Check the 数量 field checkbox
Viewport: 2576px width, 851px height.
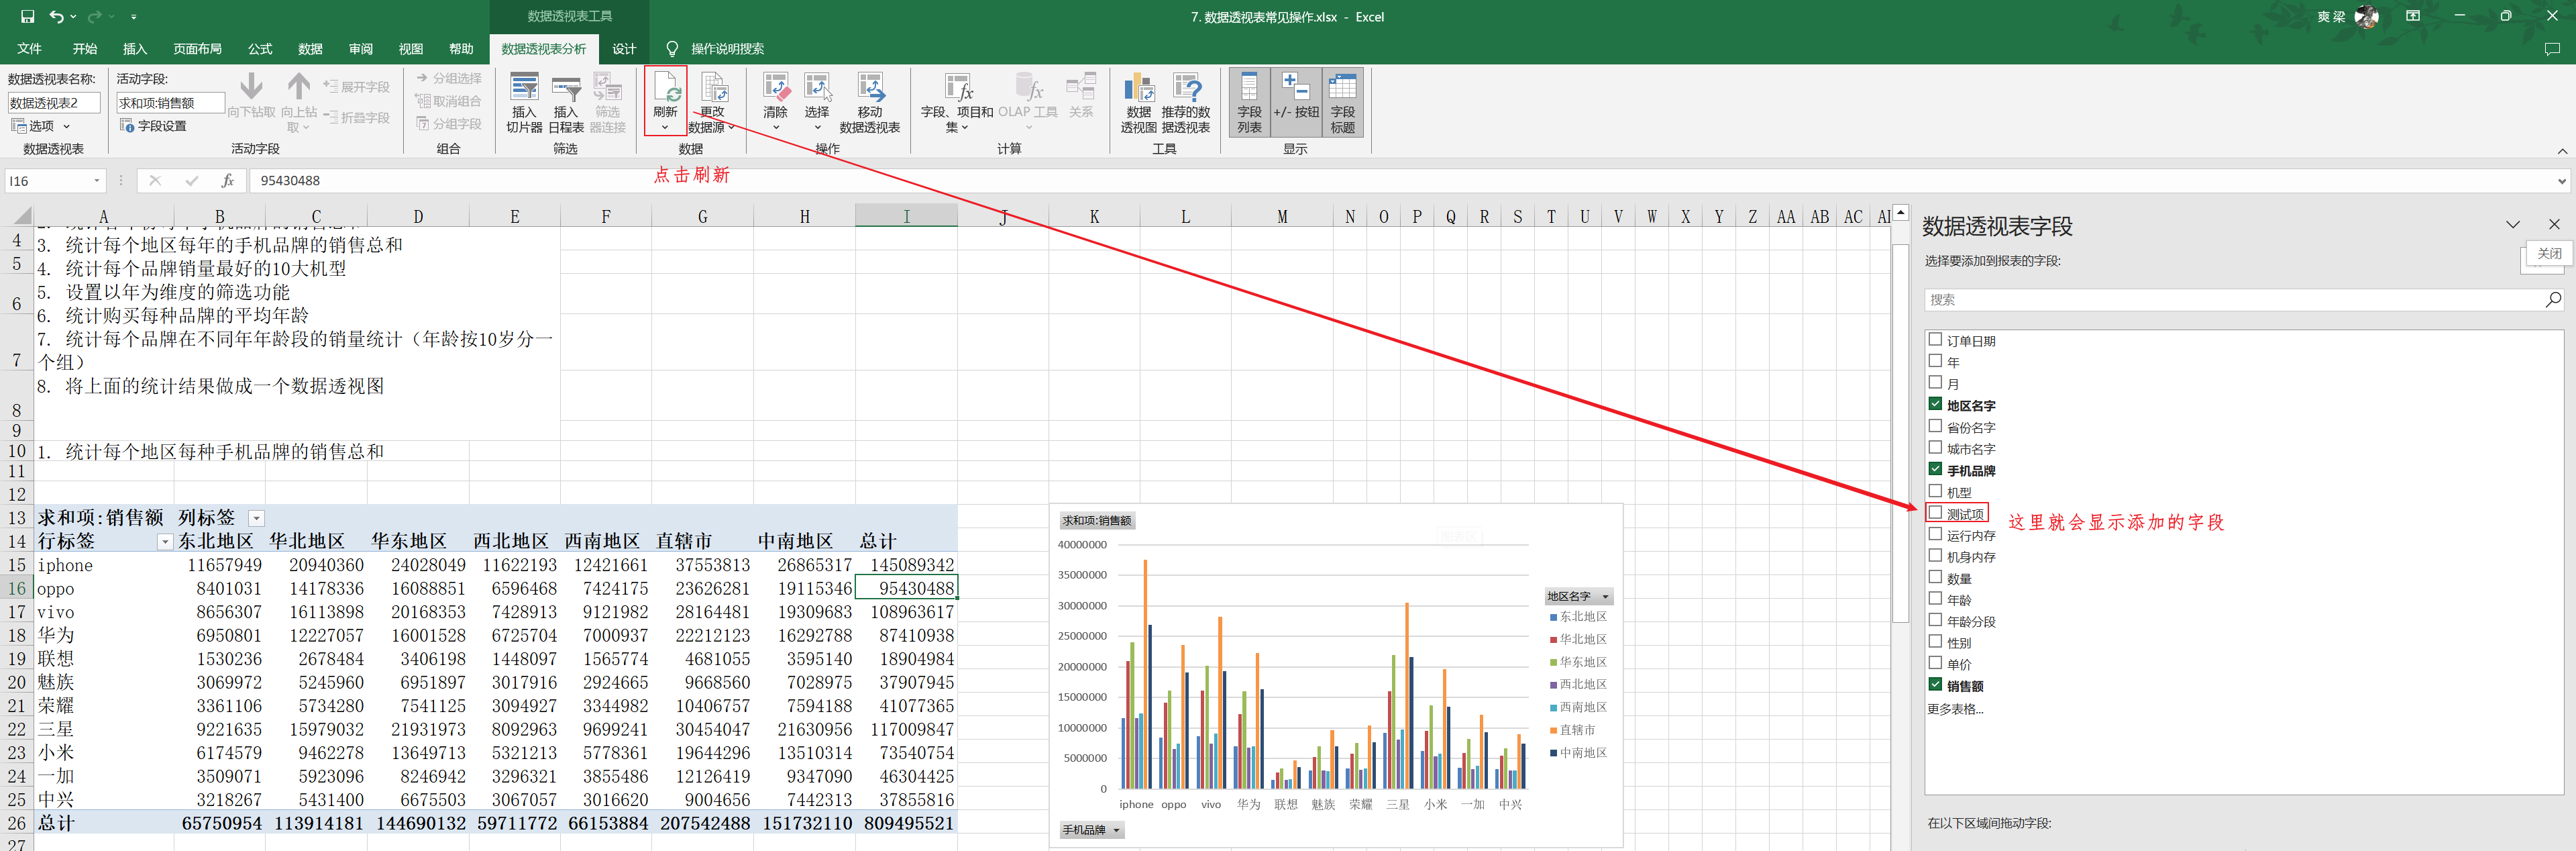click(x=1935, y=577)
